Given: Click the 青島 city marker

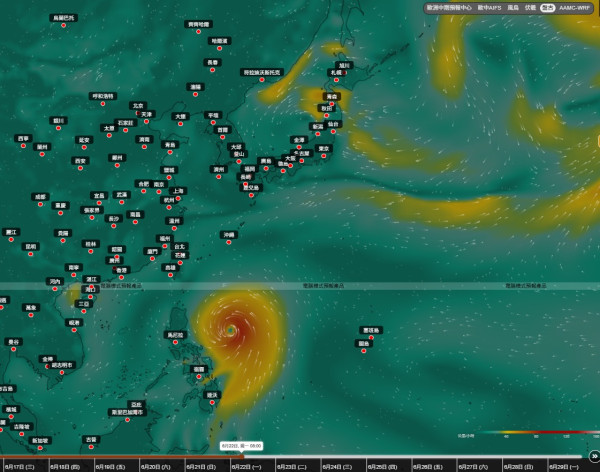Looking at the screenshot, I should [x=170, y=145].
